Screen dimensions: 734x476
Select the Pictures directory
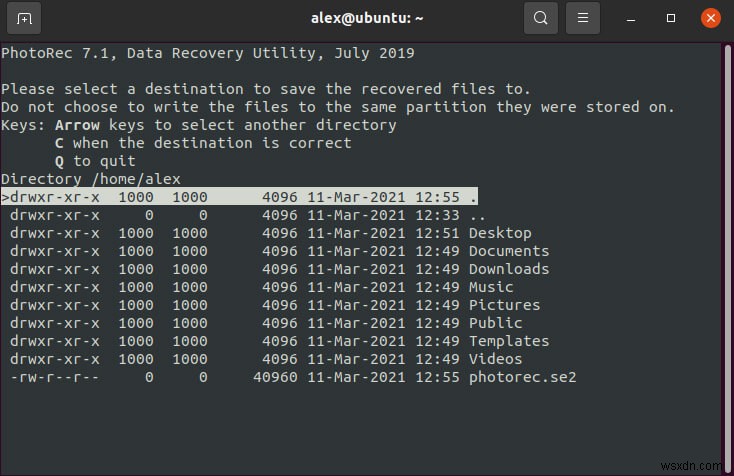[x=504, y=305]
